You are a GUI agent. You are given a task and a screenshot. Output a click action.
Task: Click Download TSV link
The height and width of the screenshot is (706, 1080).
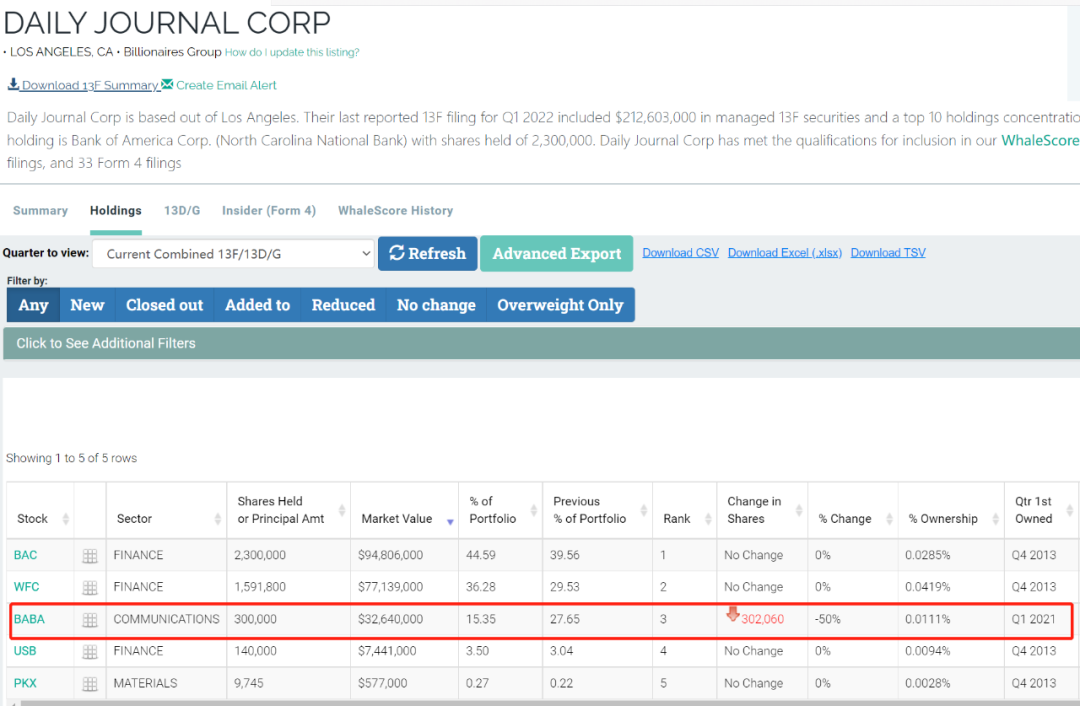click(x=888, y=253)
